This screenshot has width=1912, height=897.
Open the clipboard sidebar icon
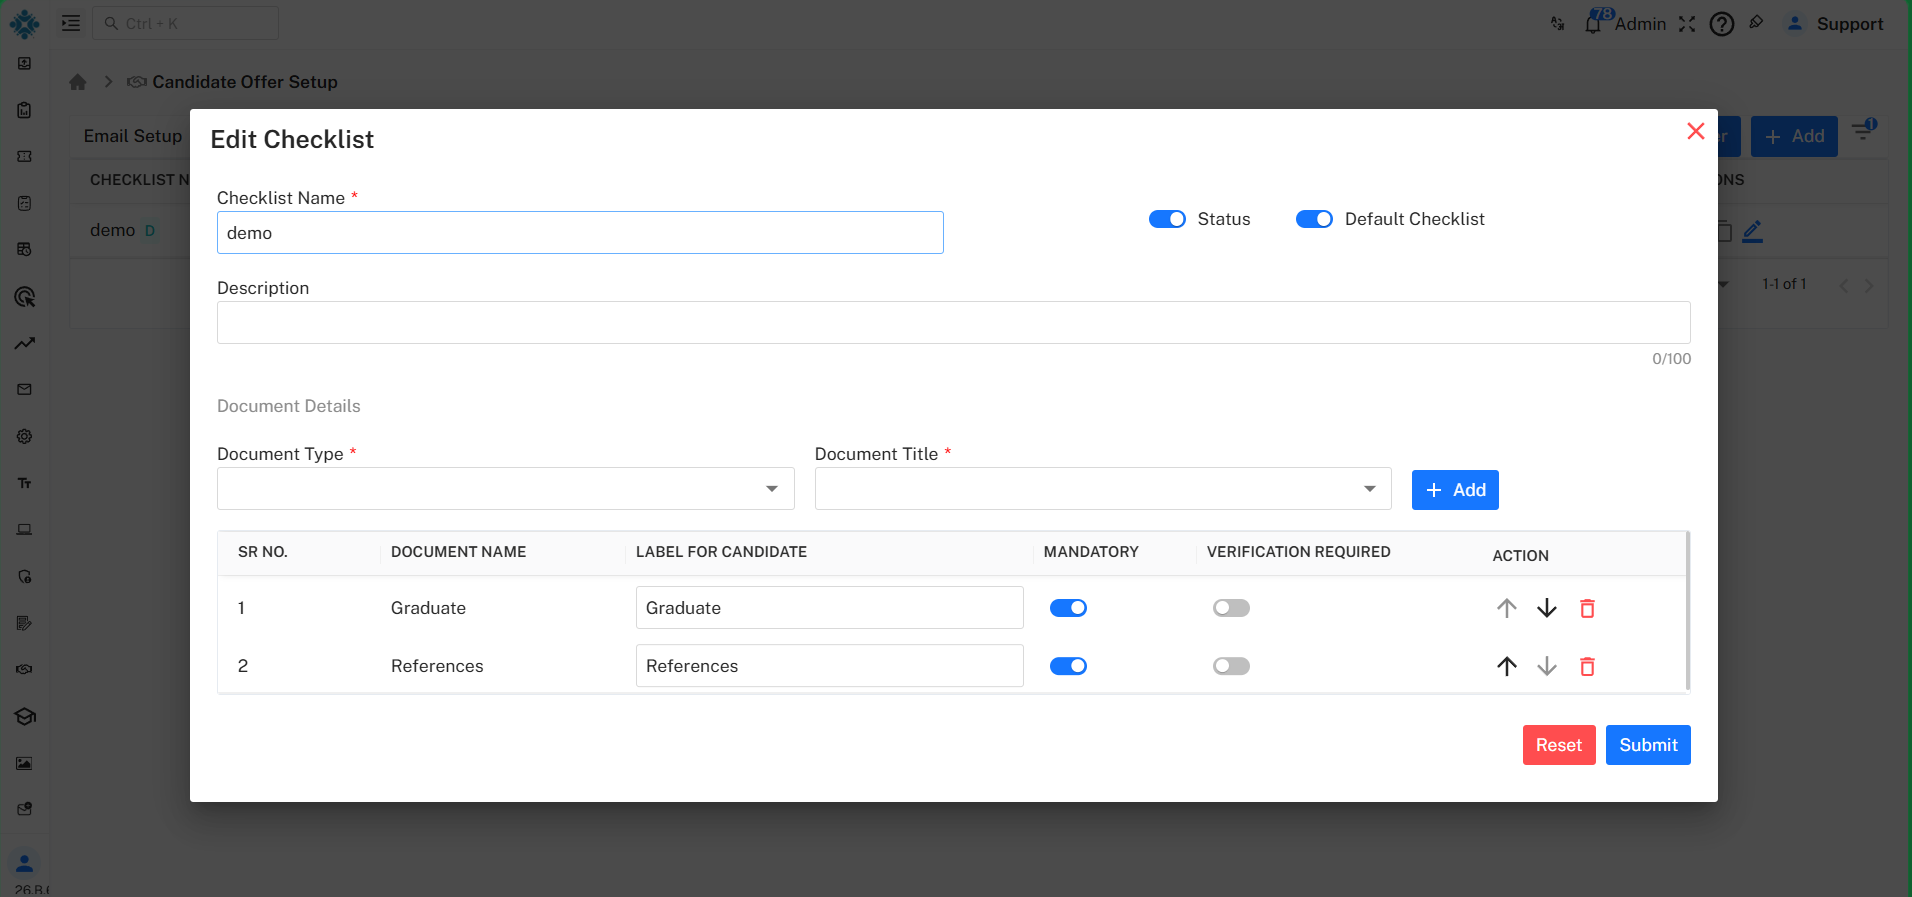tap(24, 110)
